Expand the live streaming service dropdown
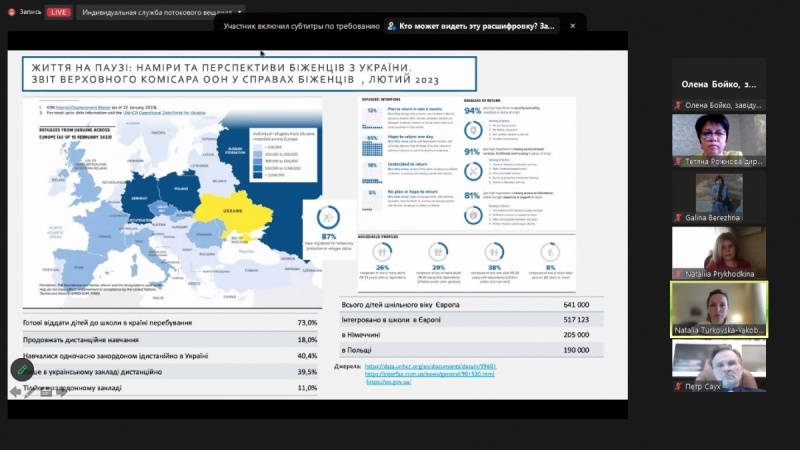Screen dimensions: 800x450 point(240,12)
